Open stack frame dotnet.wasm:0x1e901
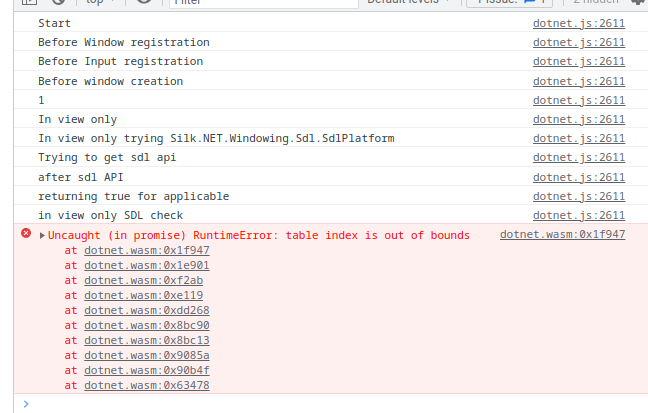Screen dimensions: 648x413 point(146,266)
